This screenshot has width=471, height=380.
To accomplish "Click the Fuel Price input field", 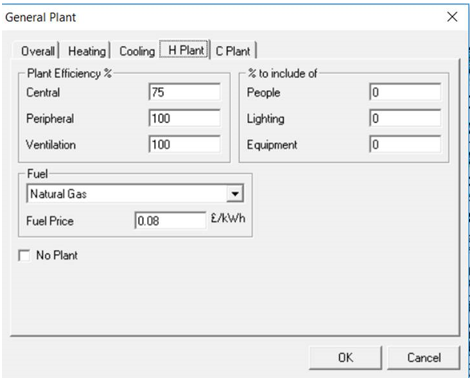I will pyautogui.click(x=170, y=220).
